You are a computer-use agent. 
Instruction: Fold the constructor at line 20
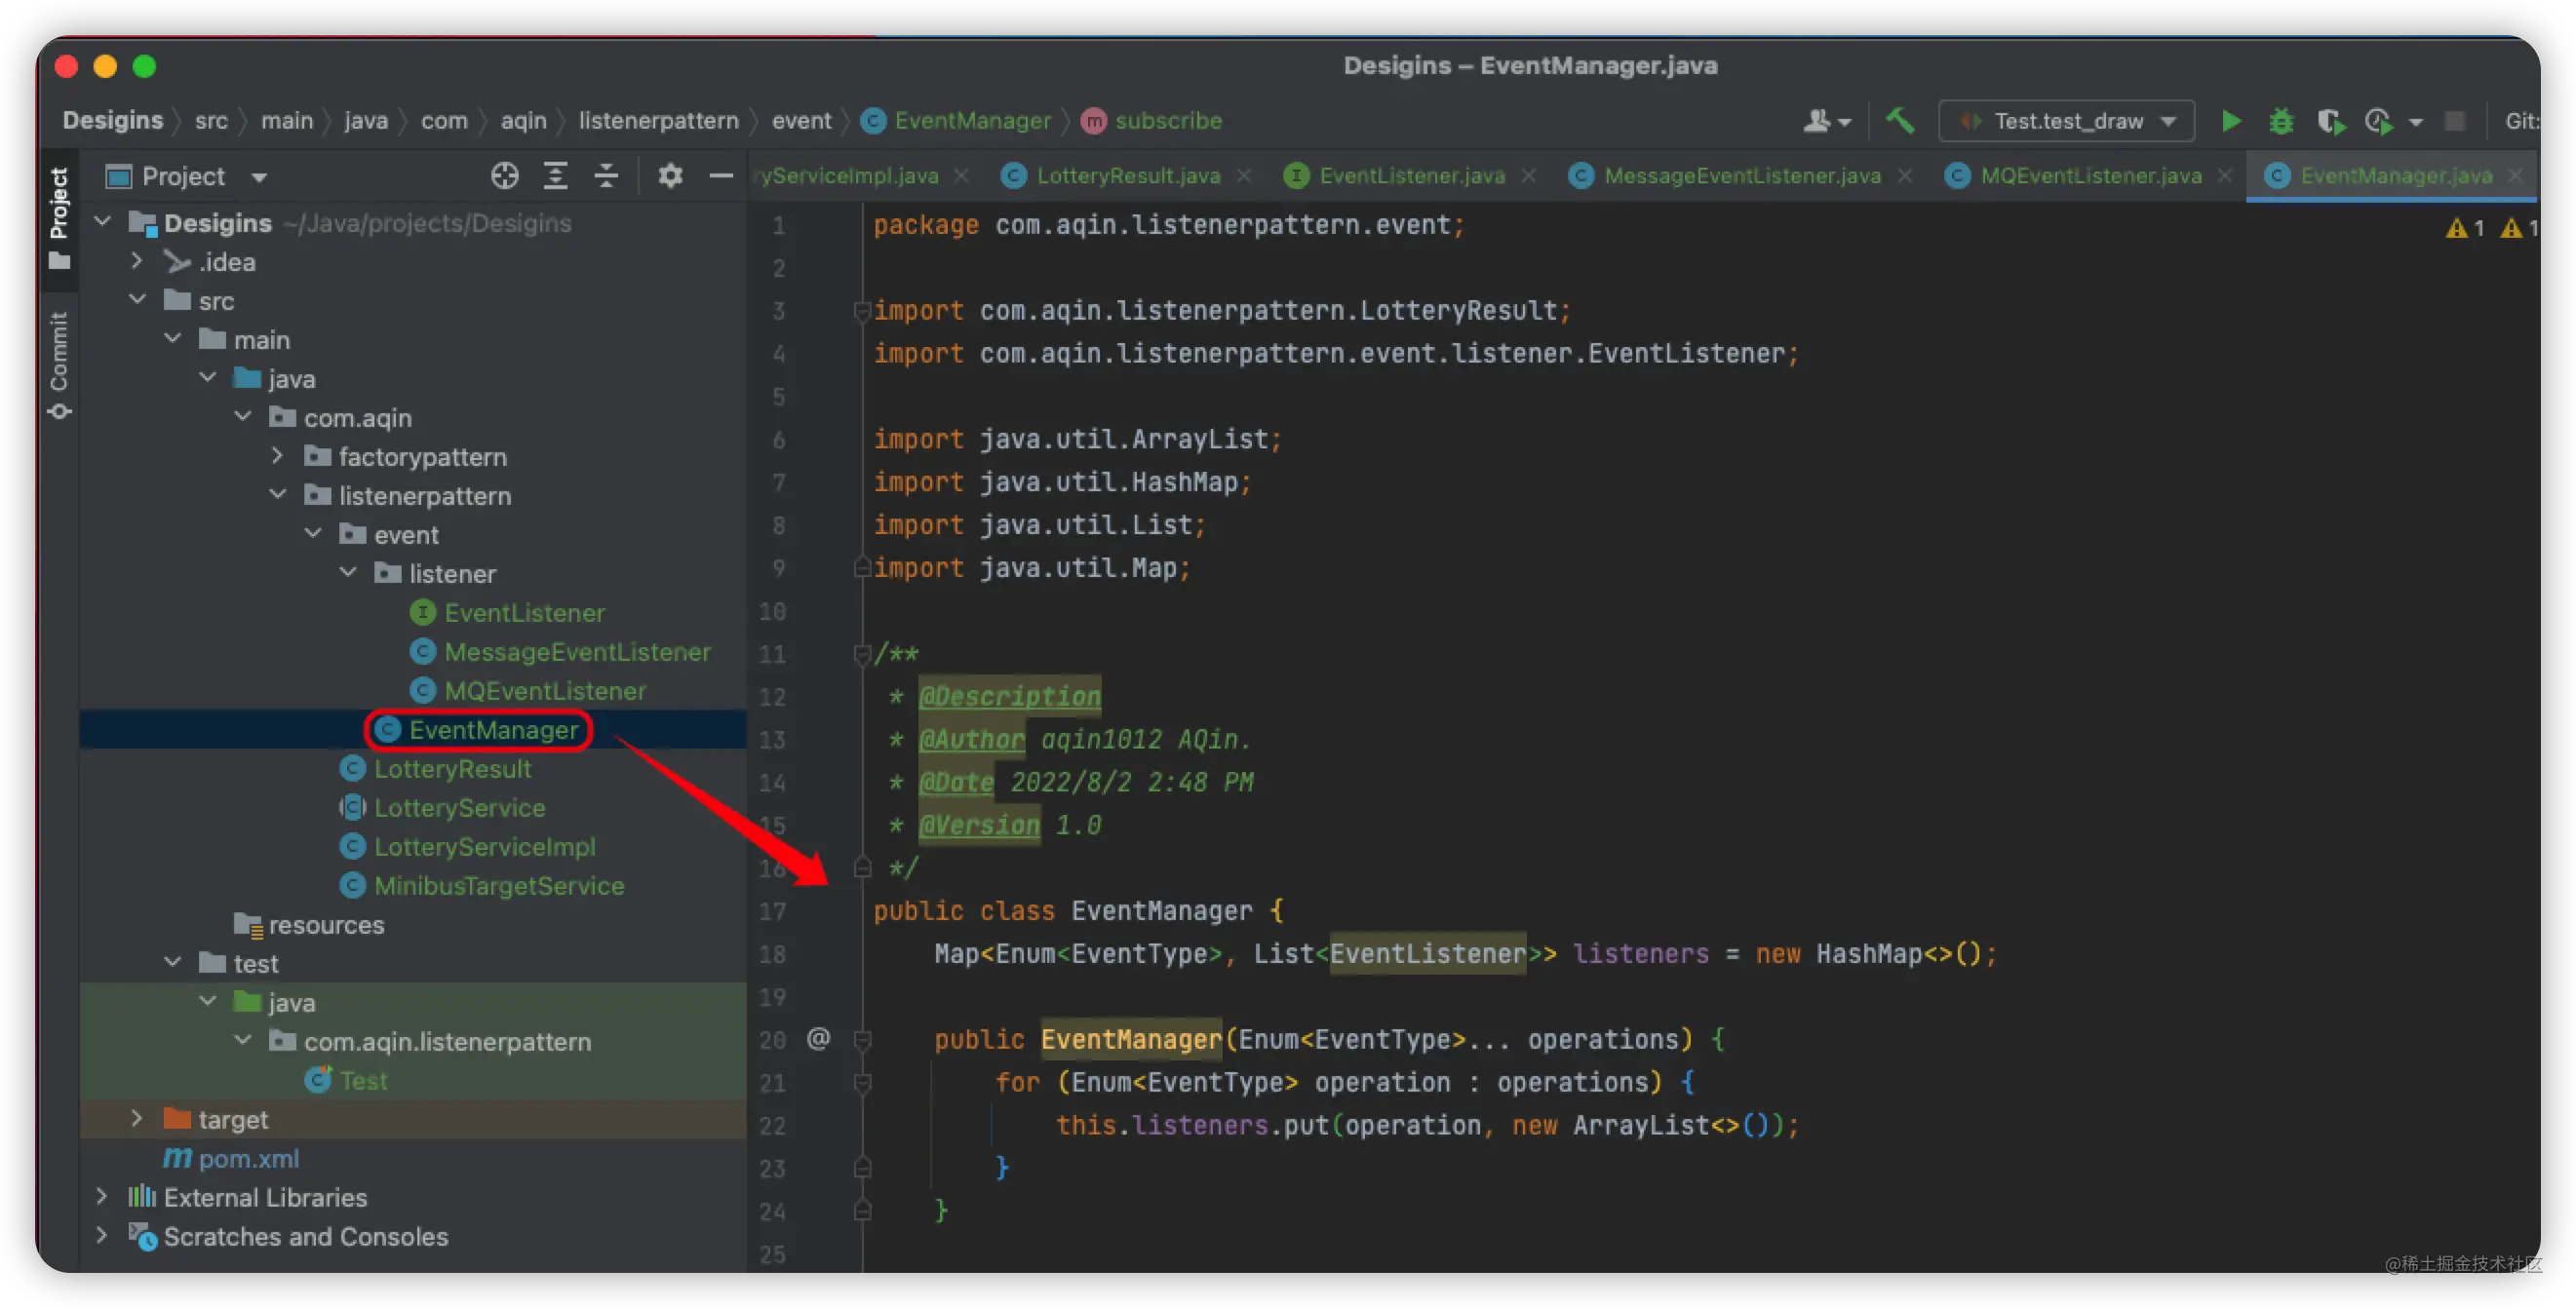pos(862,1039)
